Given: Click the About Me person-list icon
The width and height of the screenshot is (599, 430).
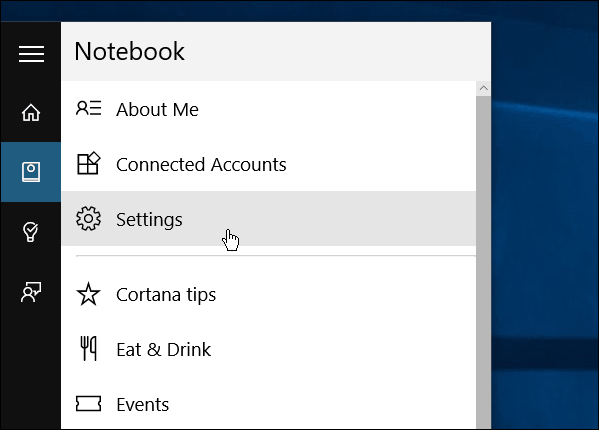Looking at the screenshot, I should (89, 108).
